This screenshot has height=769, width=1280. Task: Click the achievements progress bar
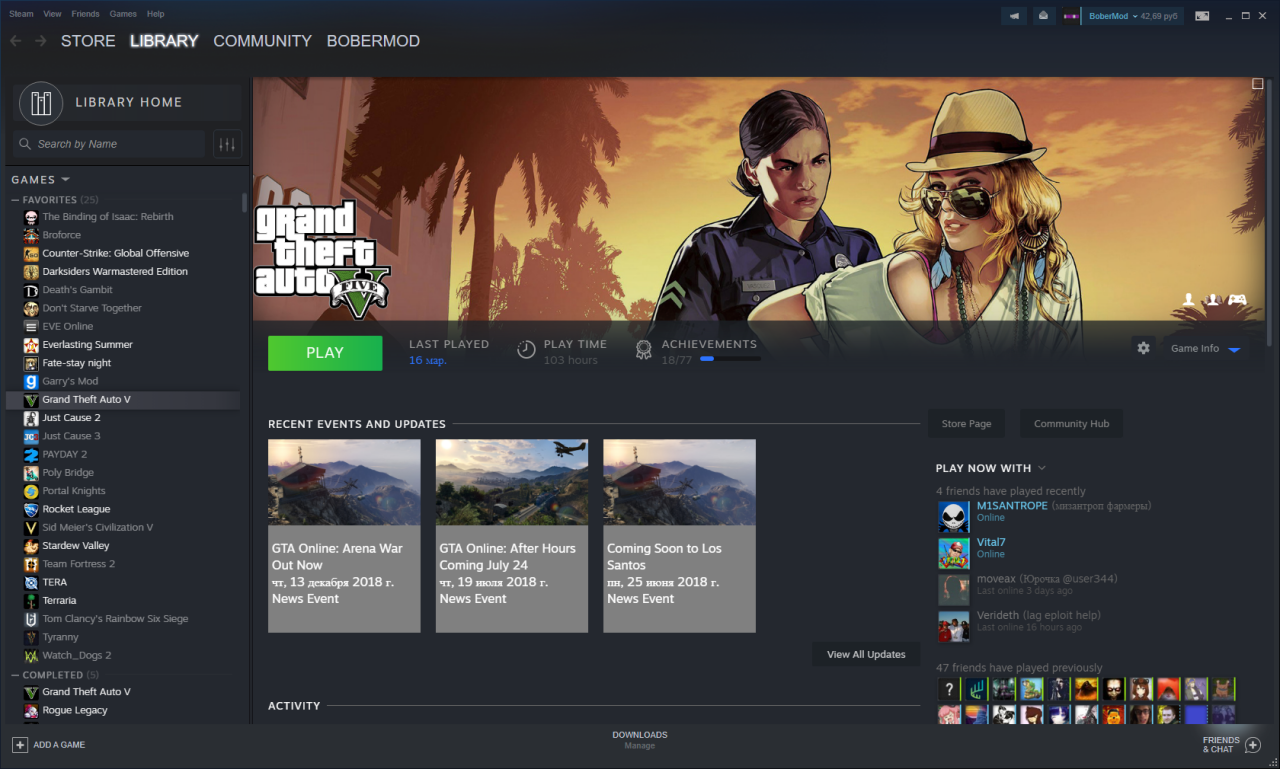tap(730, 358)
